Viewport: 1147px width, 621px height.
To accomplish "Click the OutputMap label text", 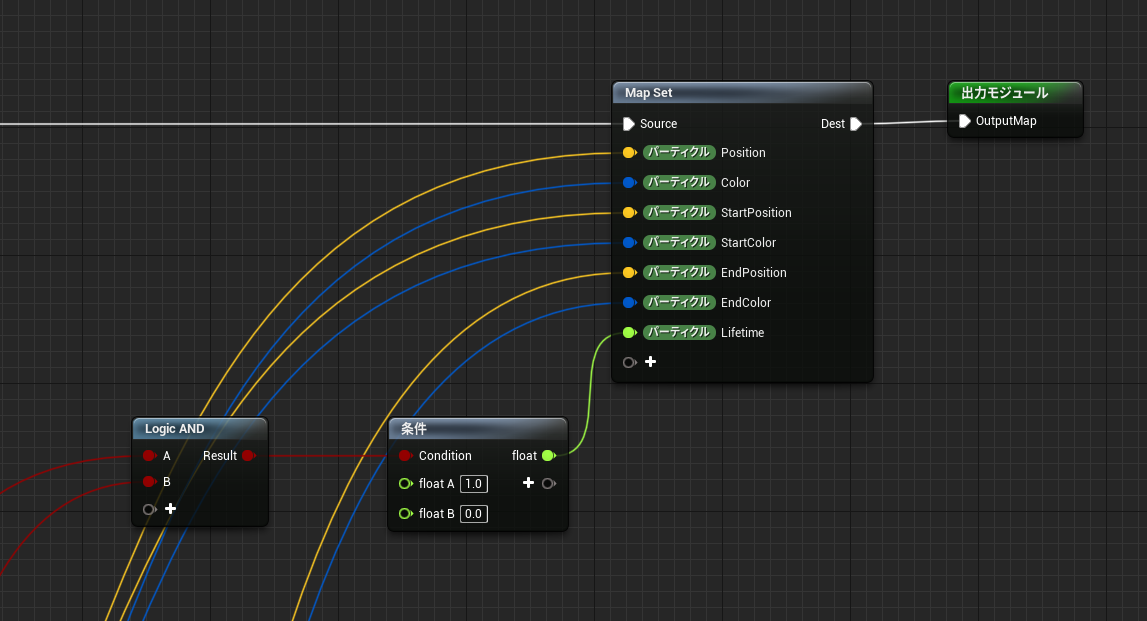I will coord(1006,121).
